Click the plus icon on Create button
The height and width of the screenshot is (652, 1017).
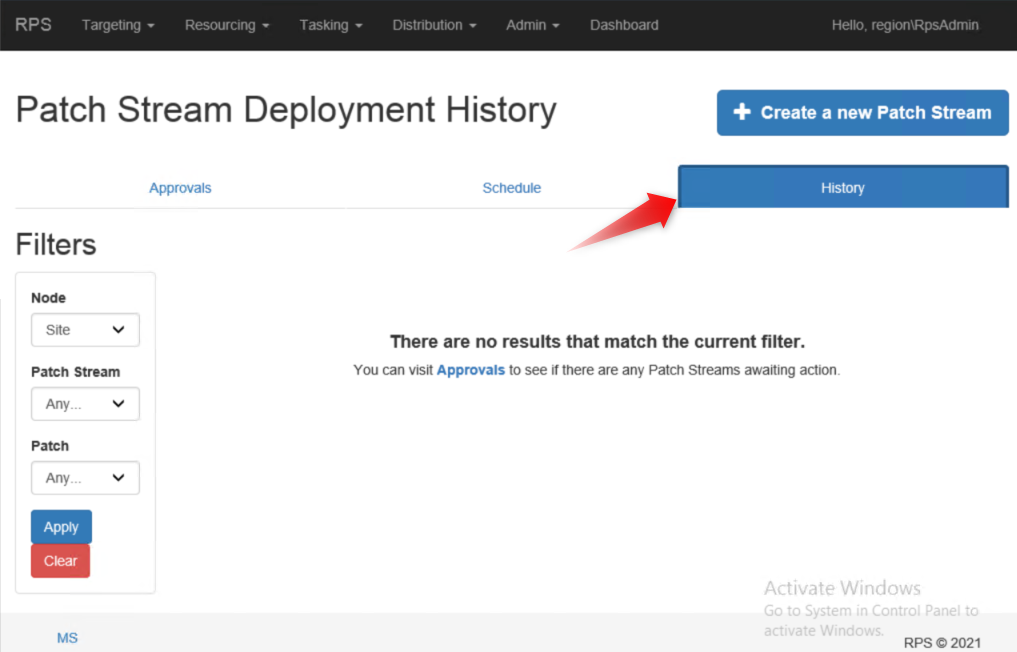point(742,113)
